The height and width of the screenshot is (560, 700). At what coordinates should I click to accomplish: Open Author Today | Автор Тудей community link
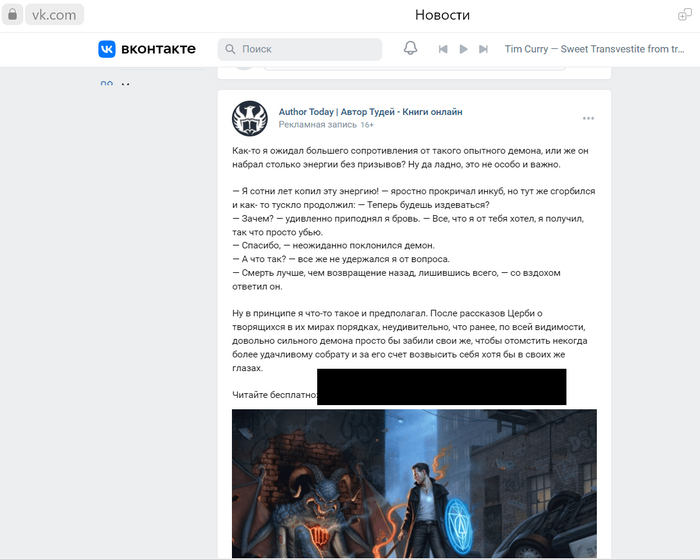pyautogui.click(x=370, y=112)
